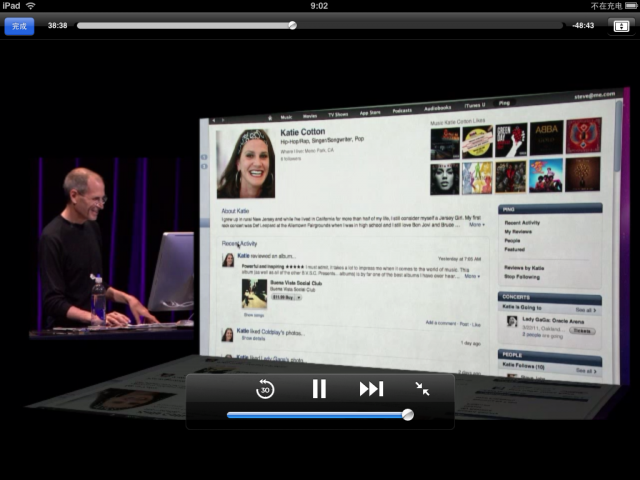This screenshot has height=480, width=640.
Task: Tap the battery icon in the status bar
Action: click(x=631, y=6)
